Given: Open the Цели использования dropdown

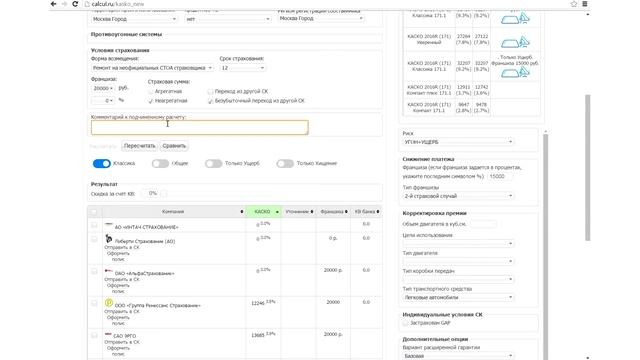Looking at the screenshot, I should point(458,244).
